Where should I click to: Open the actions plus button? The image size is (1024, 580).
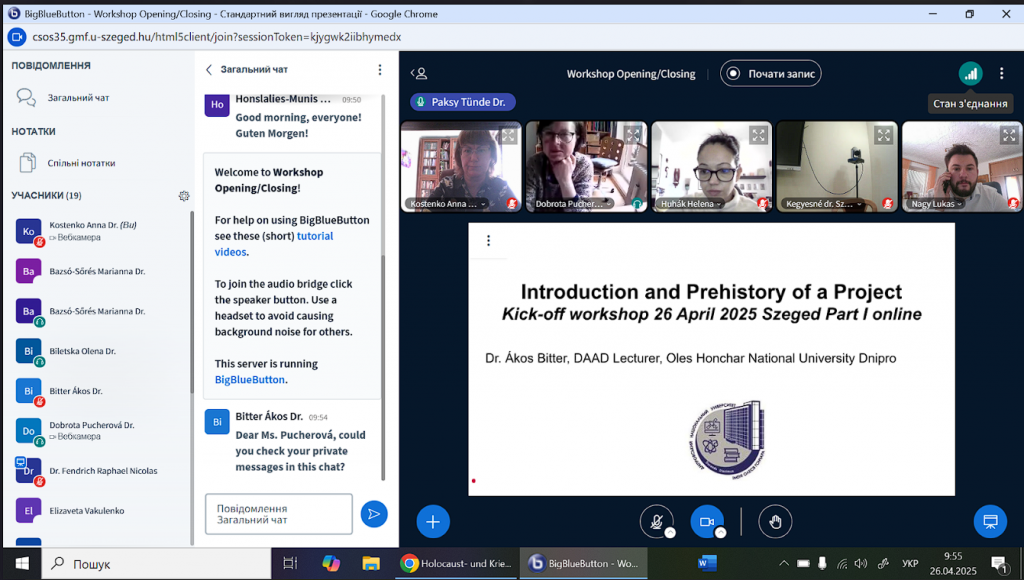coord(433,521)
